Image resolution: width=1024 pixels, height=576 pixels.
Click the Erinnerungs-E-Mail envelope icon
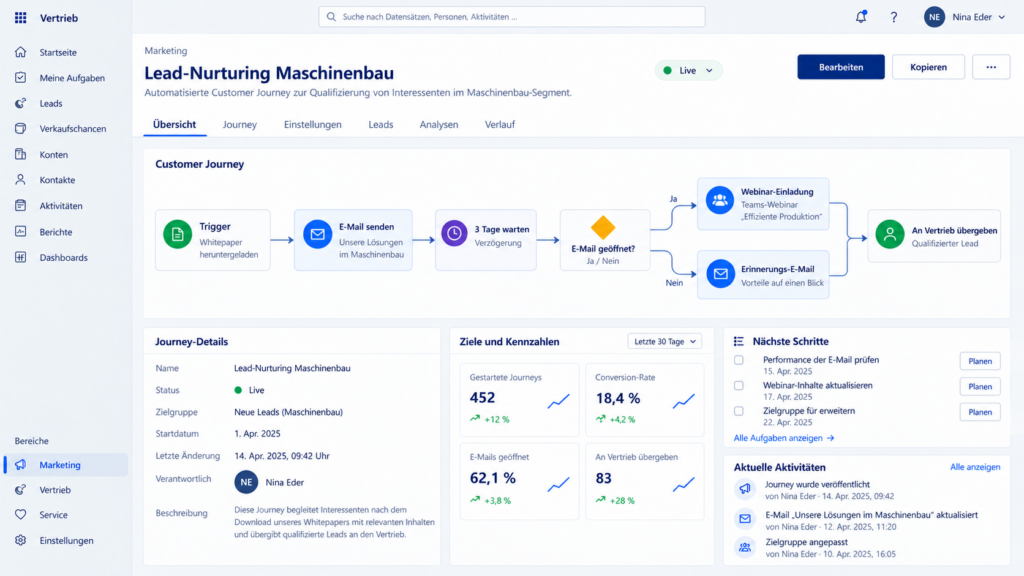[720, 274]
